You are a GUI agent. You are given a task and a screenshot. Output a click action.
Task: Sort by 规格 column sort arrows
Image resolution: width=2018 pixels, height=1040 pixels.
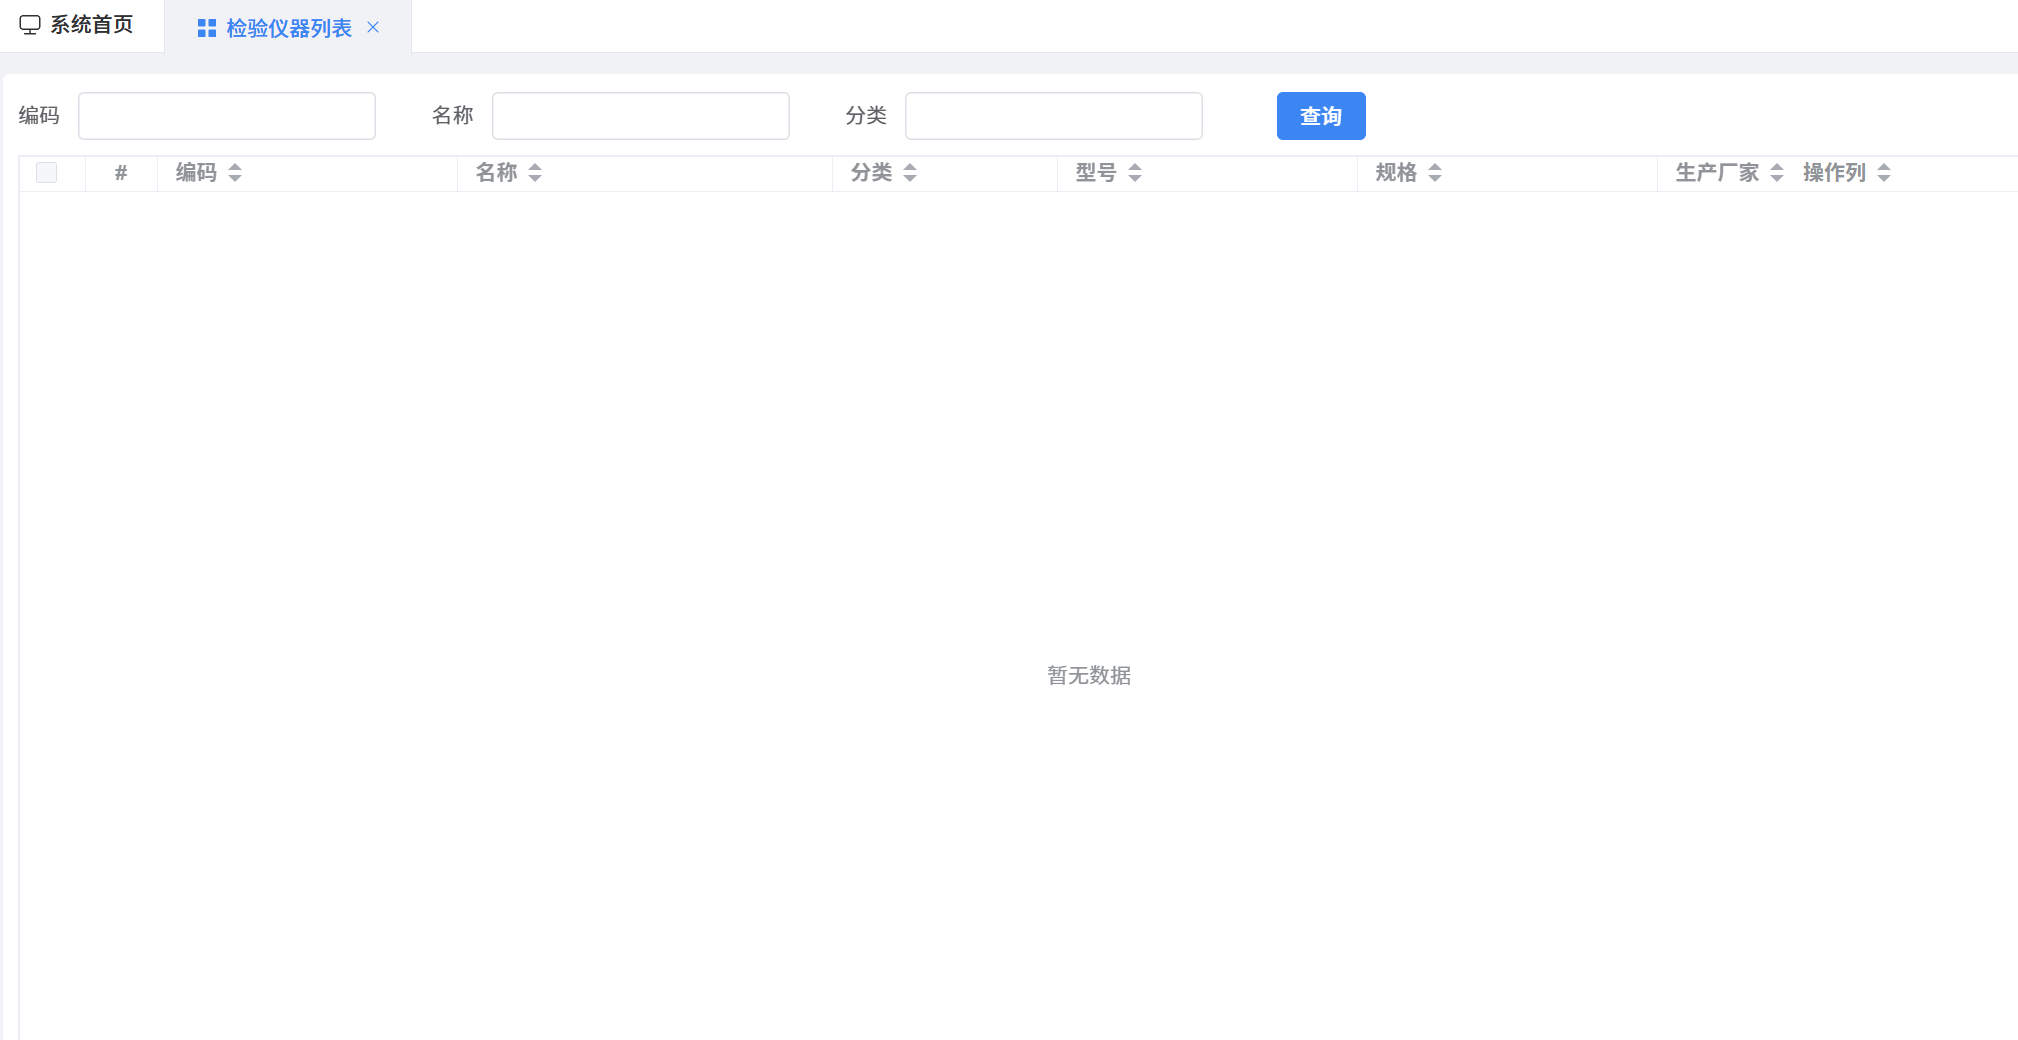[x=1435, y=173]
